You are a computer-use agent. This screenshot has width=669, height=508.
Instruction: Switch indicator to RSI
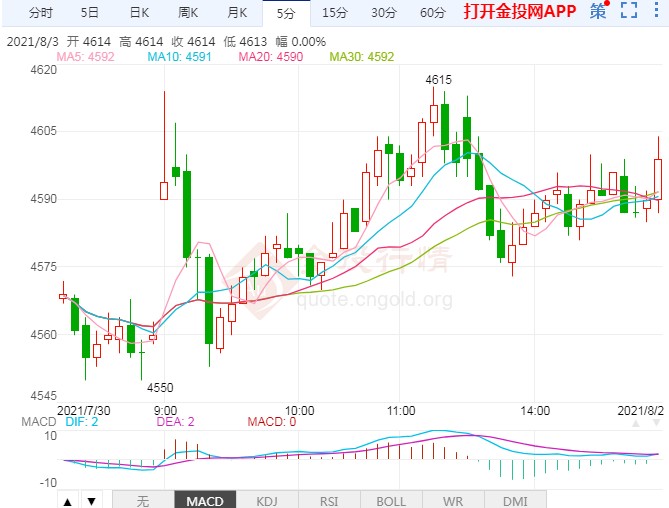329,500
